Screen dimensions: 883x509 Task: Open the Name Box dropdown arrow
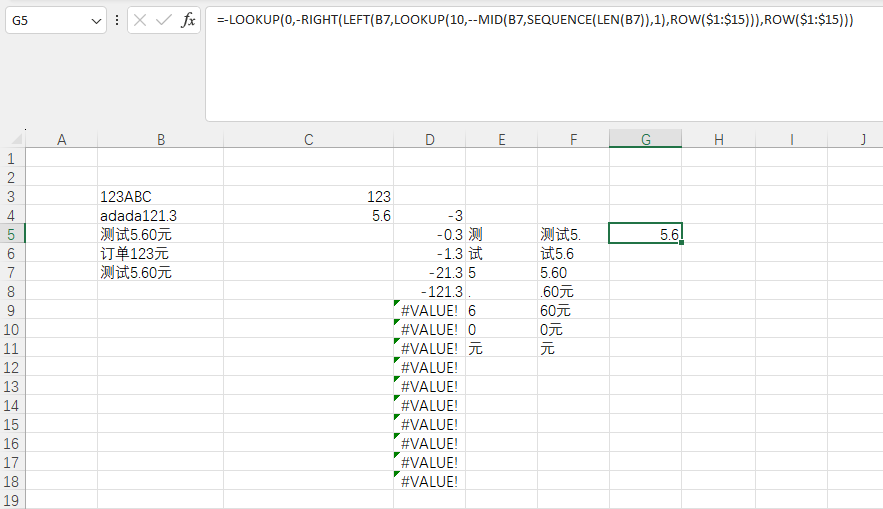[96, 21]
